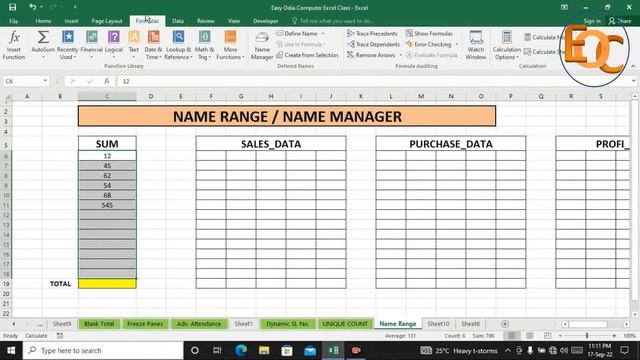Add a new sheet with plus icon
Viewport: 640px width, 360px height.
coord(505,324)
